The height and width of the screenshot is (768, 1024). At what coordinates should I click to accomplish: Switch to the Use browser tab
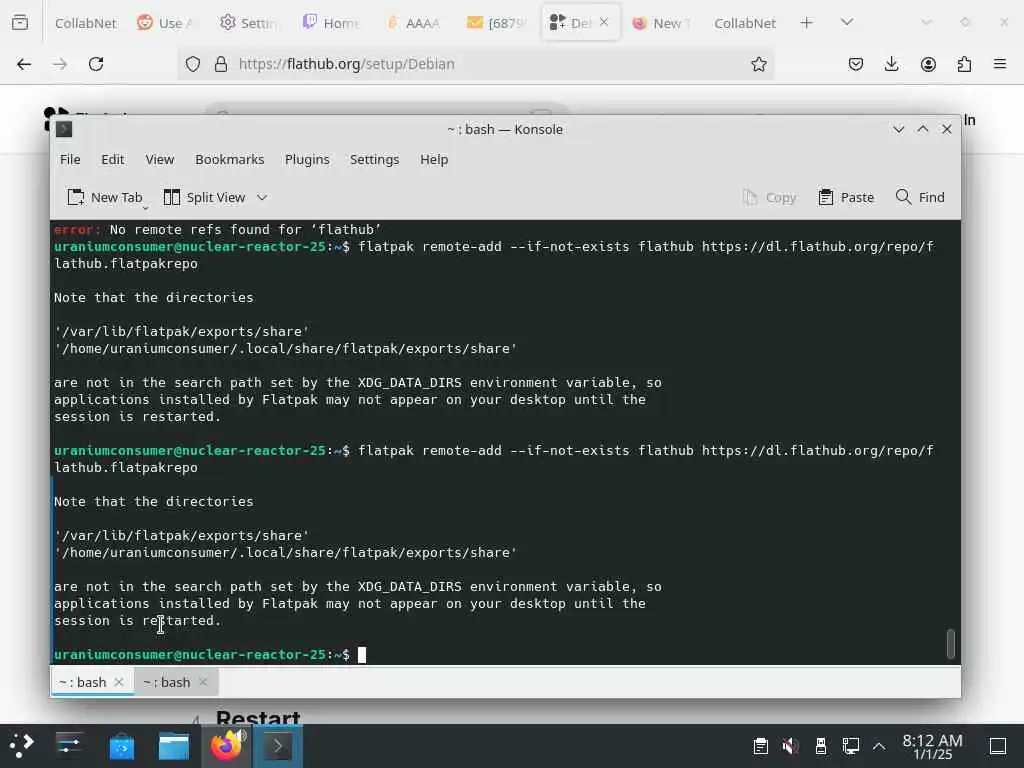pos(166,23)
